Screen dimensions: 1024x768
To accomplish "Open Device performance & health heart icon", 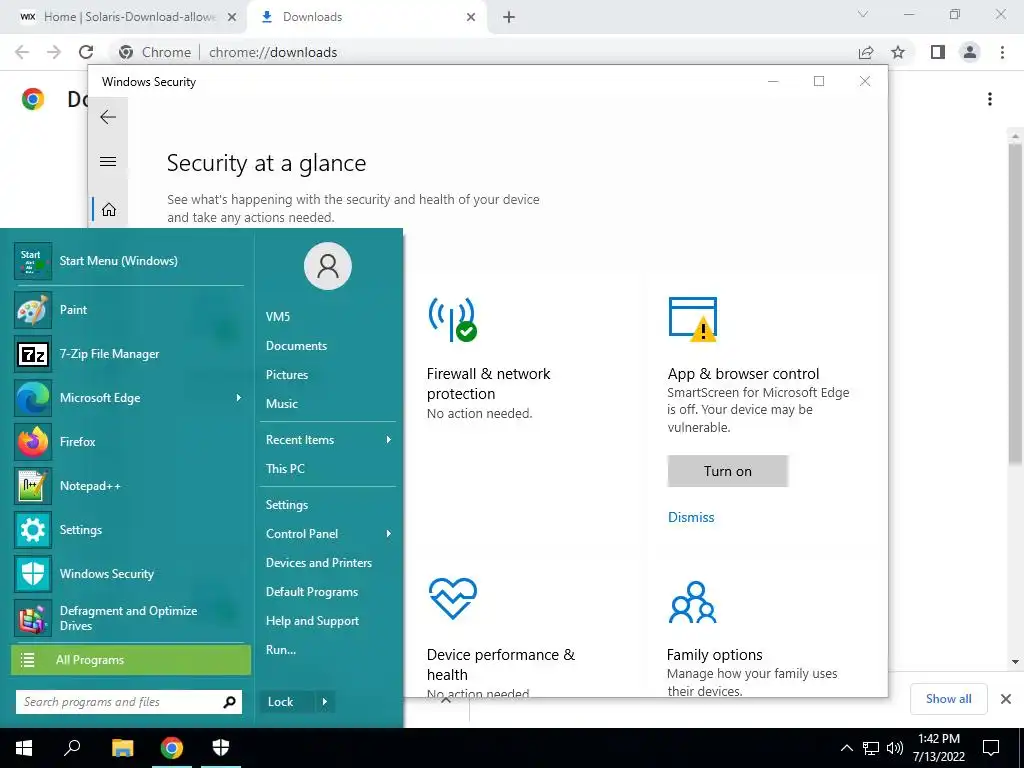I will [453, 598].
